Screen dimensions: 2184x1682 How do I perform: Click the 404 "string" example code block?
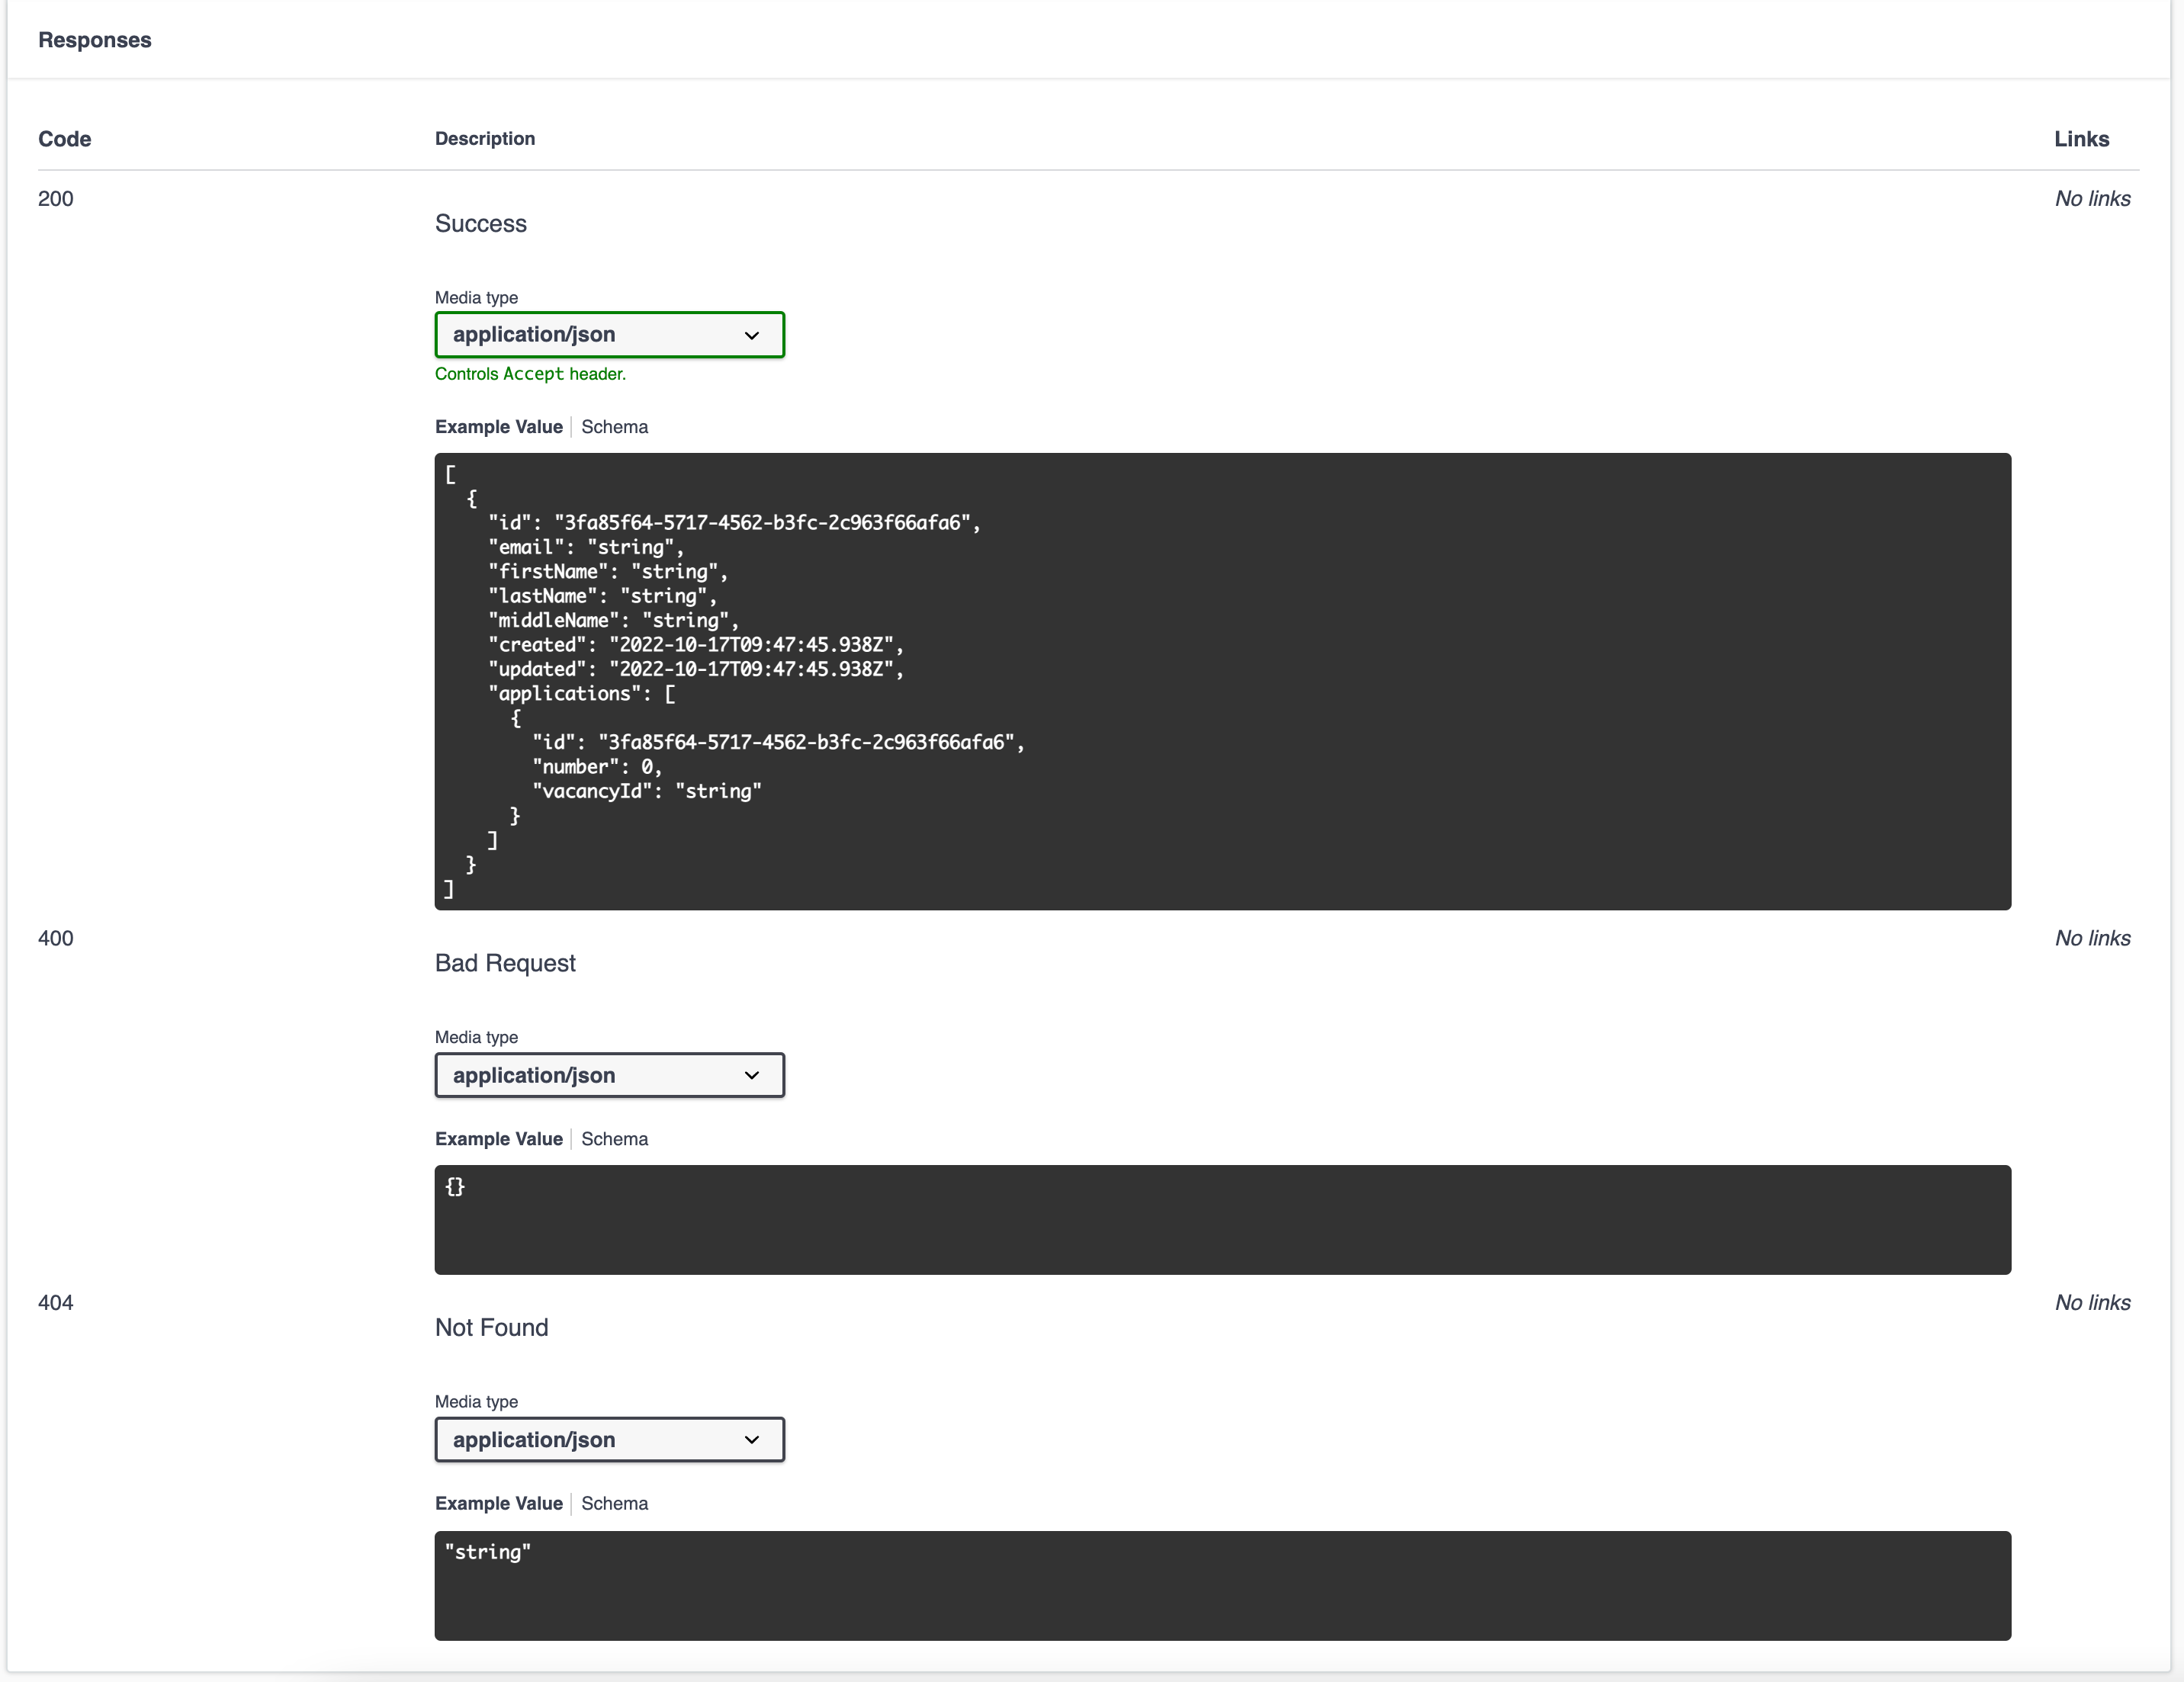coord(1222,1585)
